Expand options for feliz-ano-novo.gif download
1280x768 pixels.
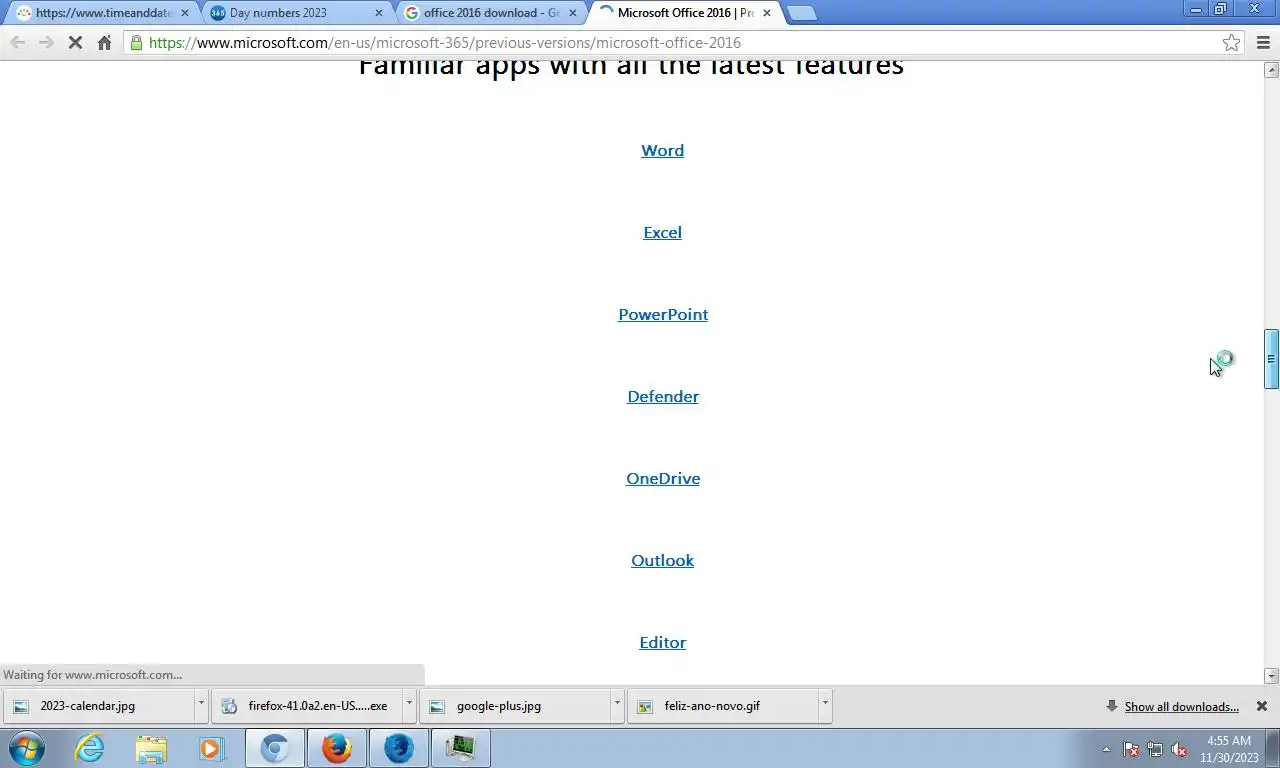pyautogui.click(x=824, y=705)
